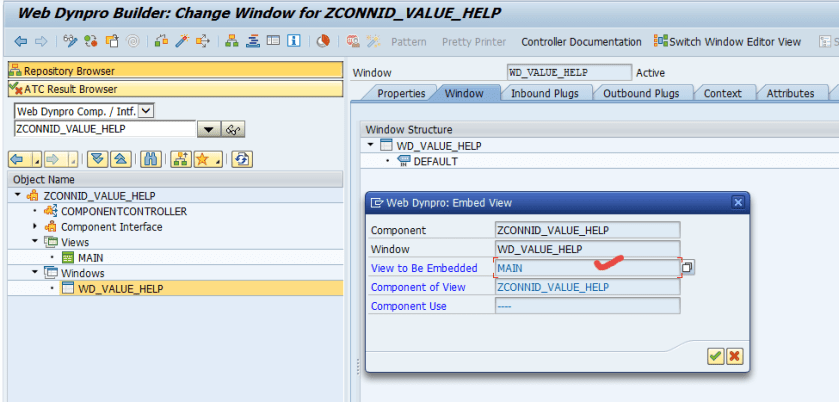Click Active/Inactive switch icon
This screenshot has height=402, width=839.
point(91,41)
